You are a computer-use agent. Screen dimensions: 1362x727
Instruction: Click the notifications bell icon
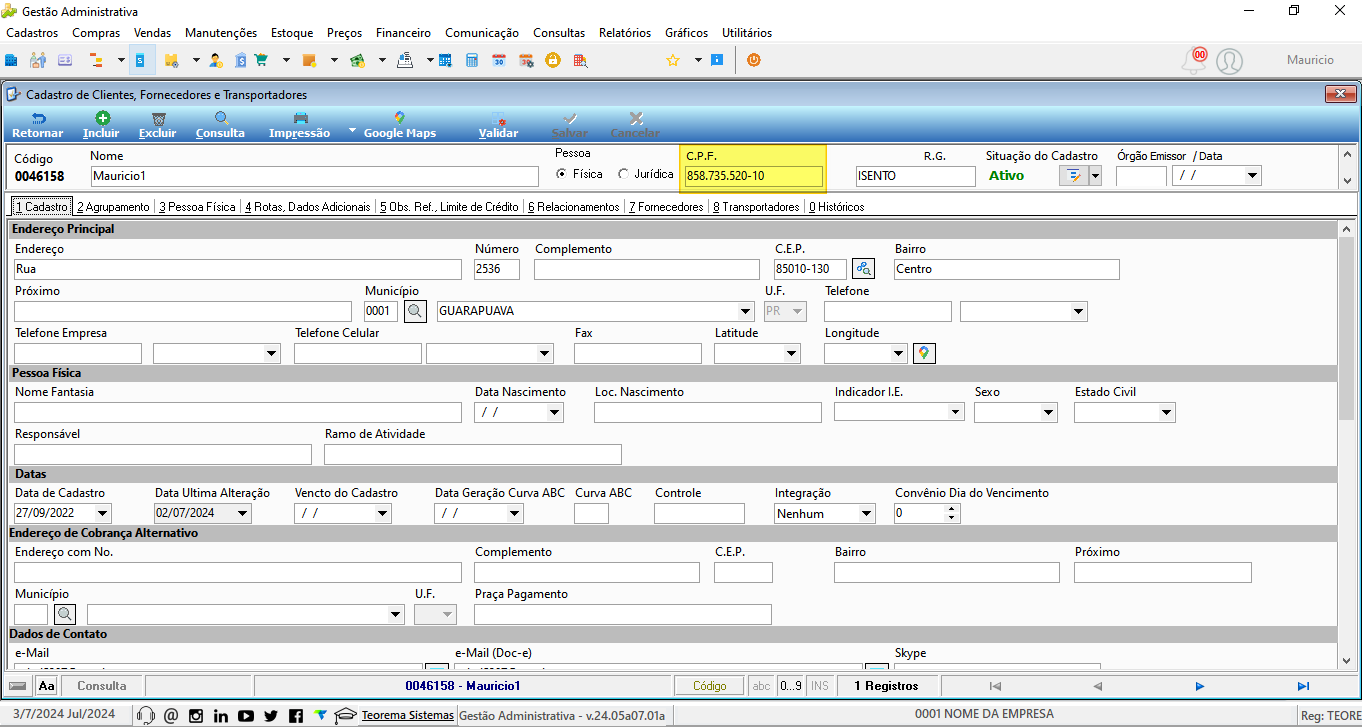[x=1192, y=61]
